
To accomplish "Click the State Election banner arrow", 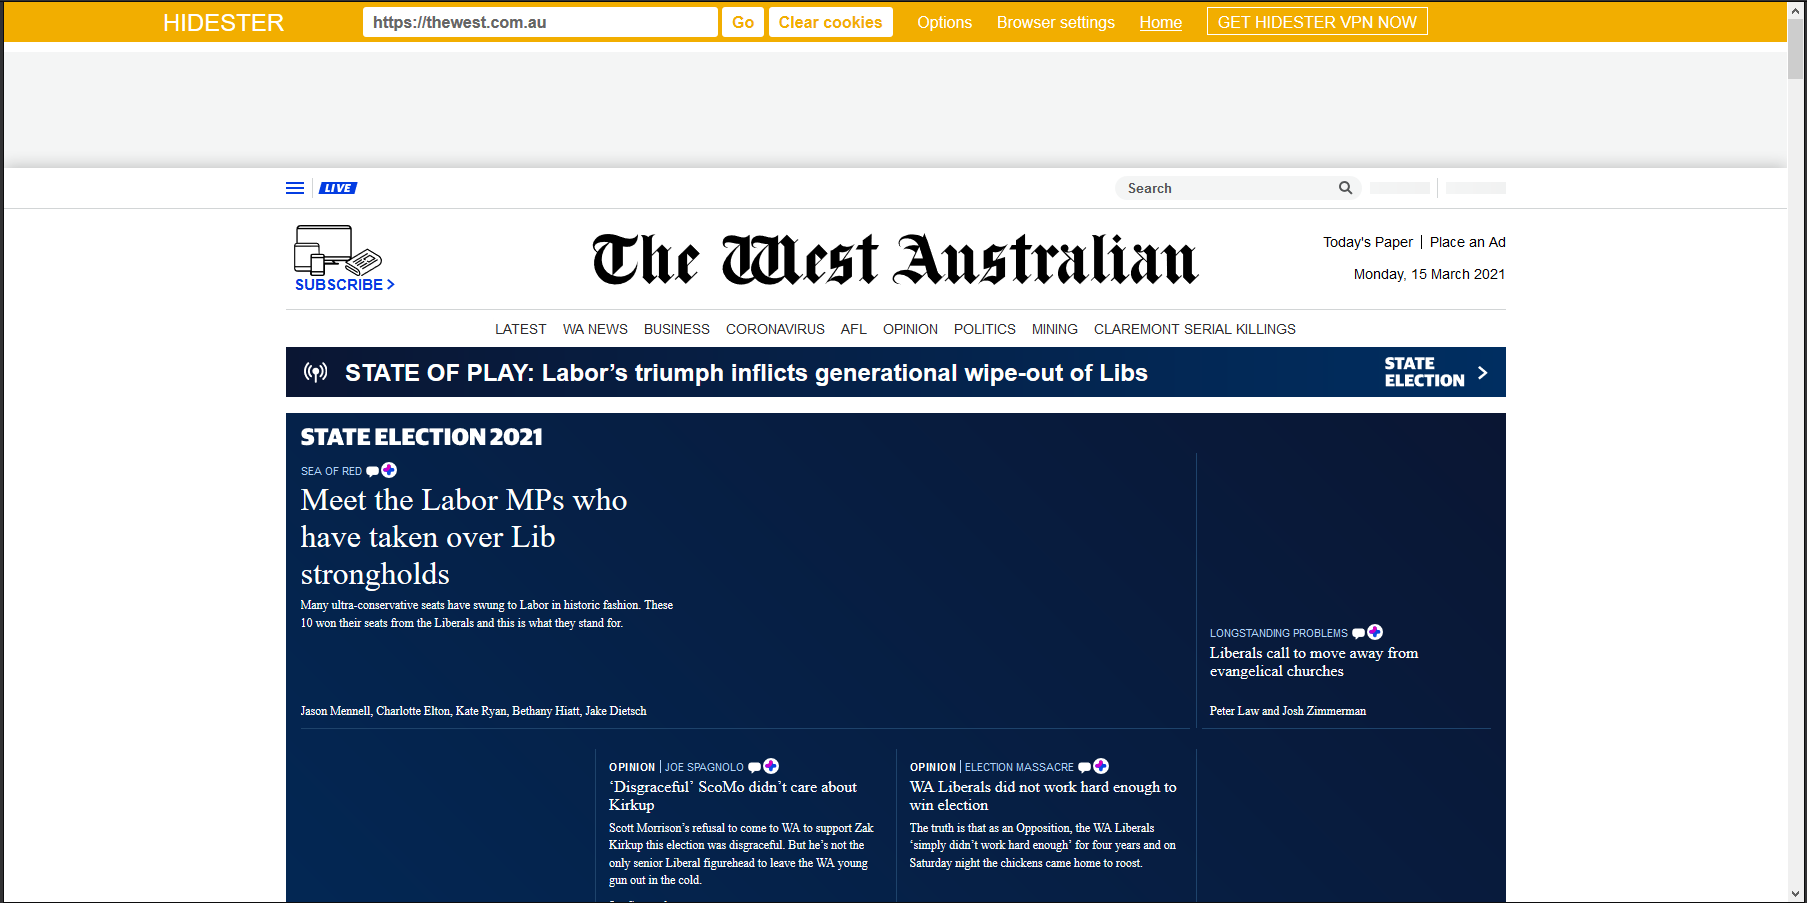I will pos(1482,373).
